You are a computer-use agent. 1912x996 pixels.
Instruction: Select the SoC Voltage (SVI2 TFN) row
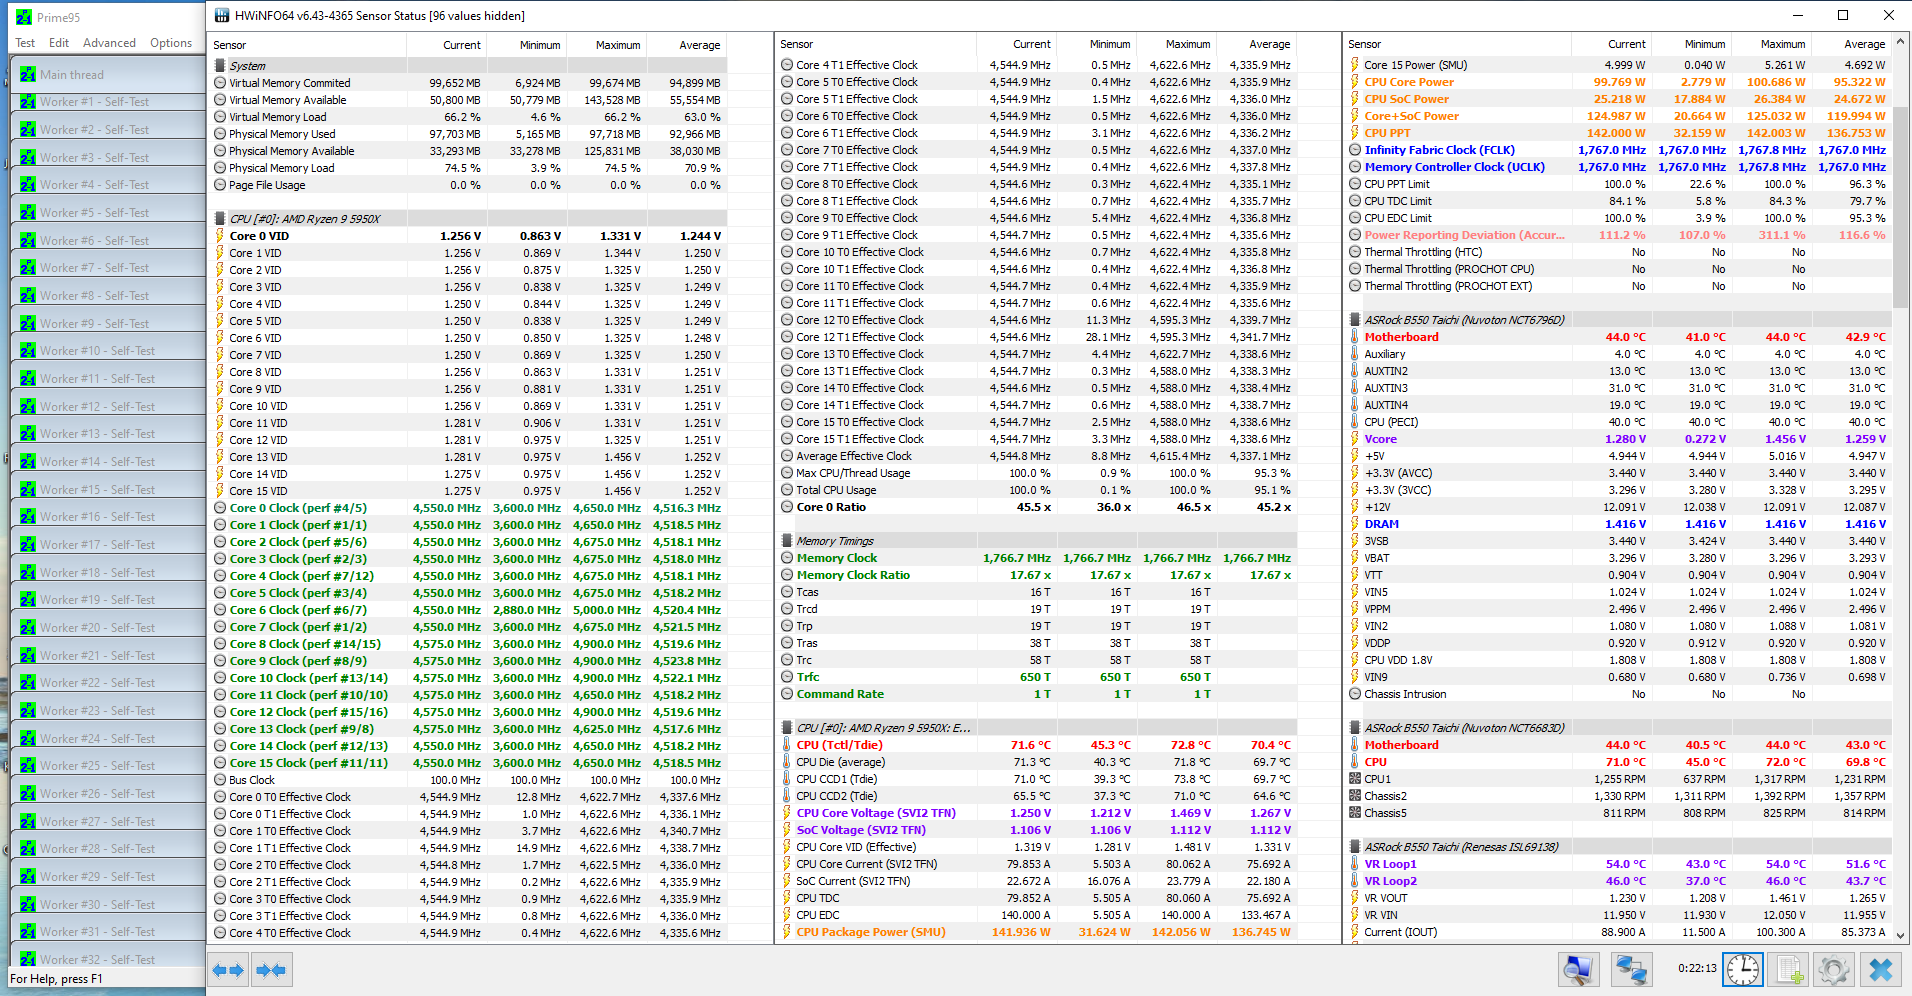(x=1037, y=830)
